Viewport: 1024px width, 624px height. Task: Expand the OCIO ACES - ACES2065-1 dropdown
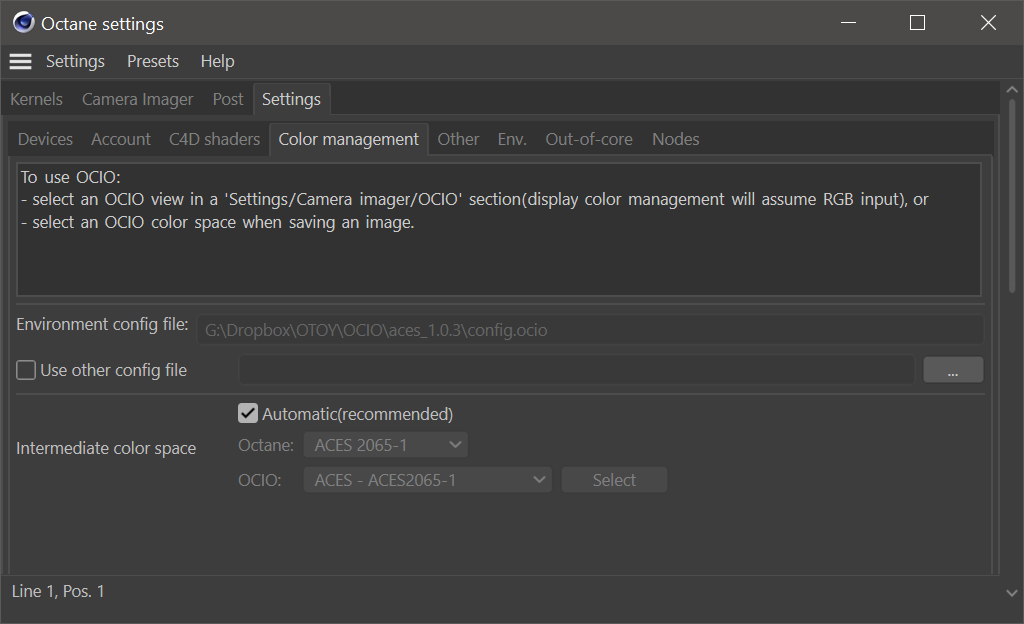(x=432, y=480)
